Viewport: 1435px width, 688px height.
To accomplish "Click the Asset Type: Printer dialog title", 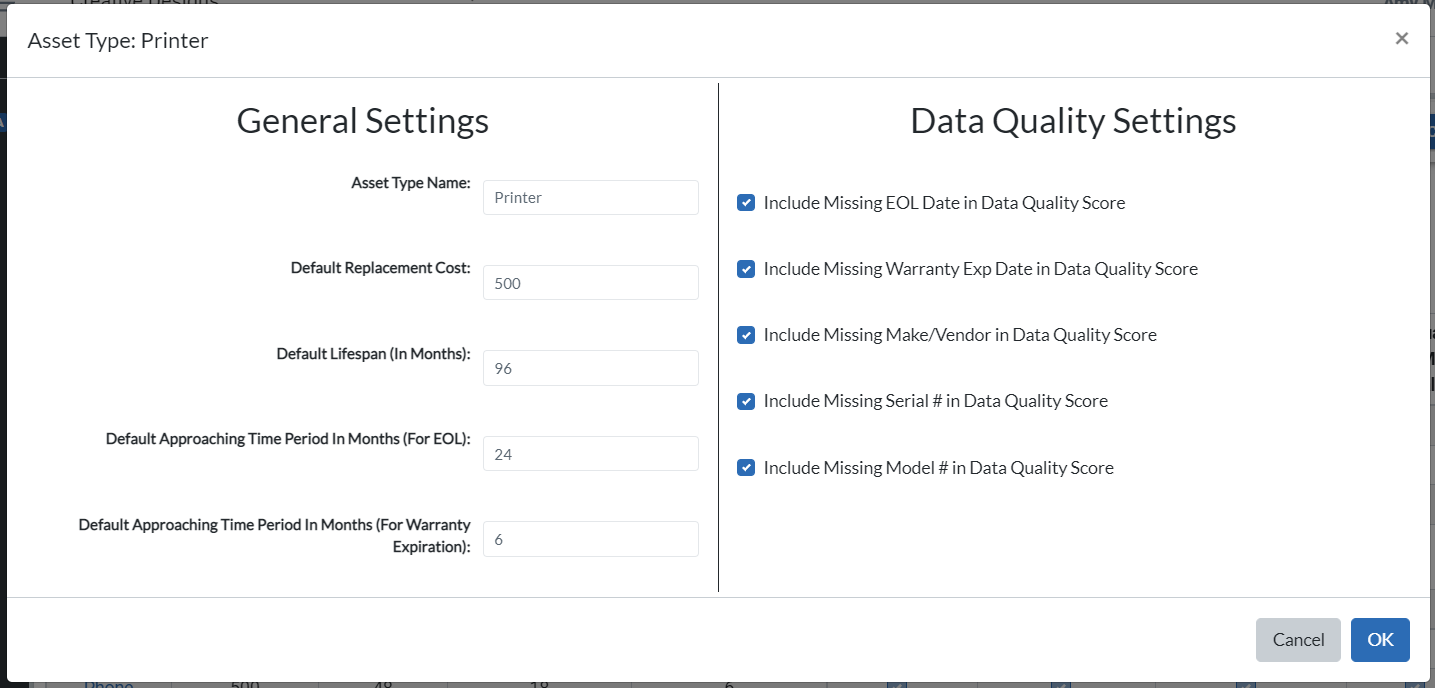I will click(x=118, y=40).
